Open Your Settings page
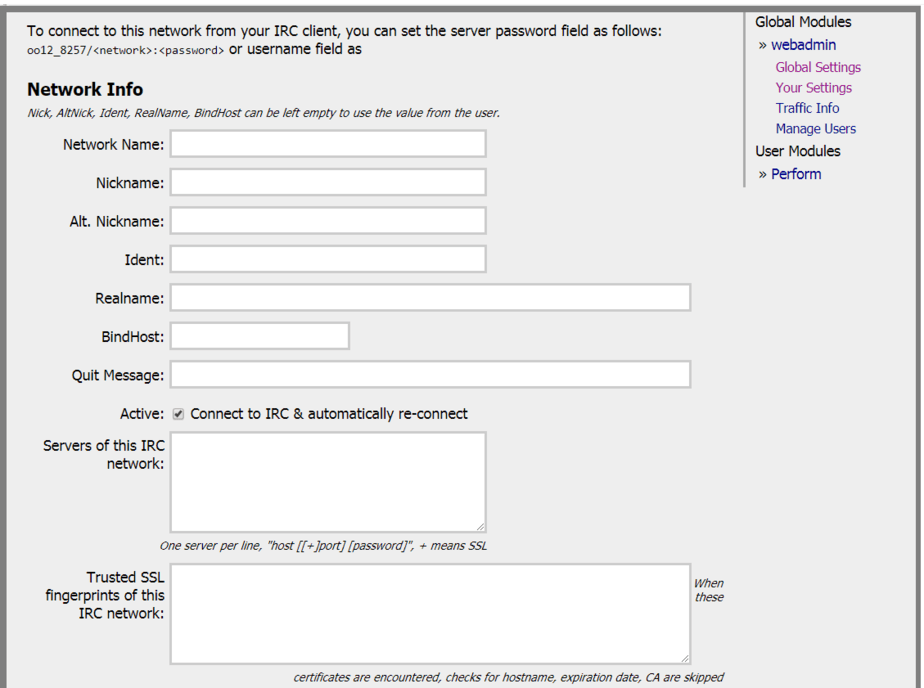 (813, 87)
